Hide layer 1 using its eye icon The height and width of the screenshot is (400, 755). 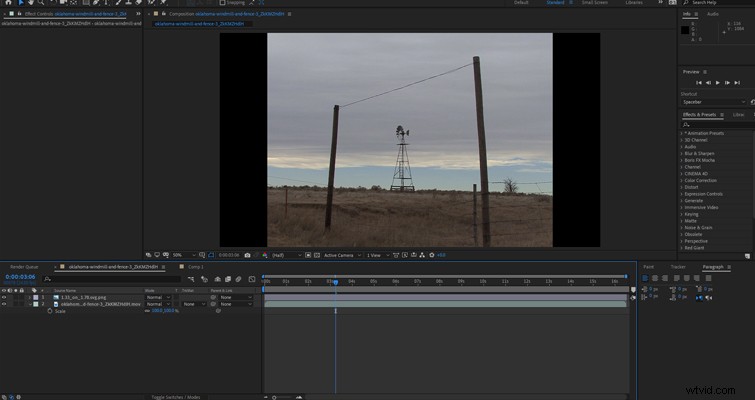4,297
